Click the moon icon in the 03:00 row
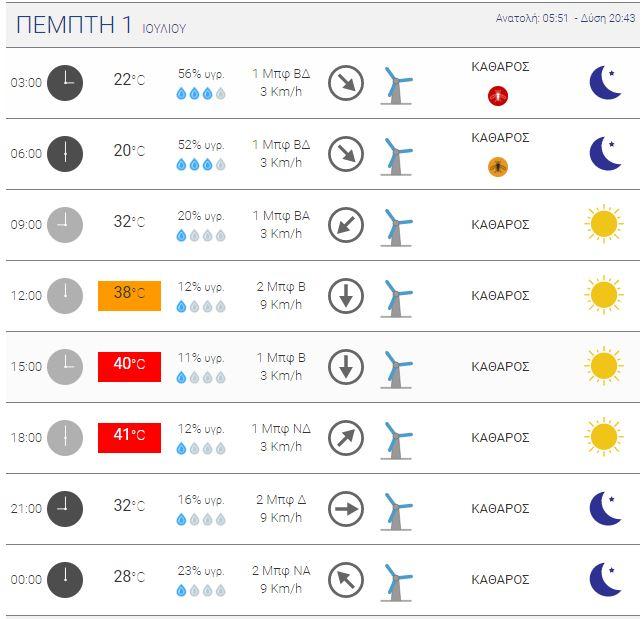Viewport: 644px width, 619px height. [605, 83]
